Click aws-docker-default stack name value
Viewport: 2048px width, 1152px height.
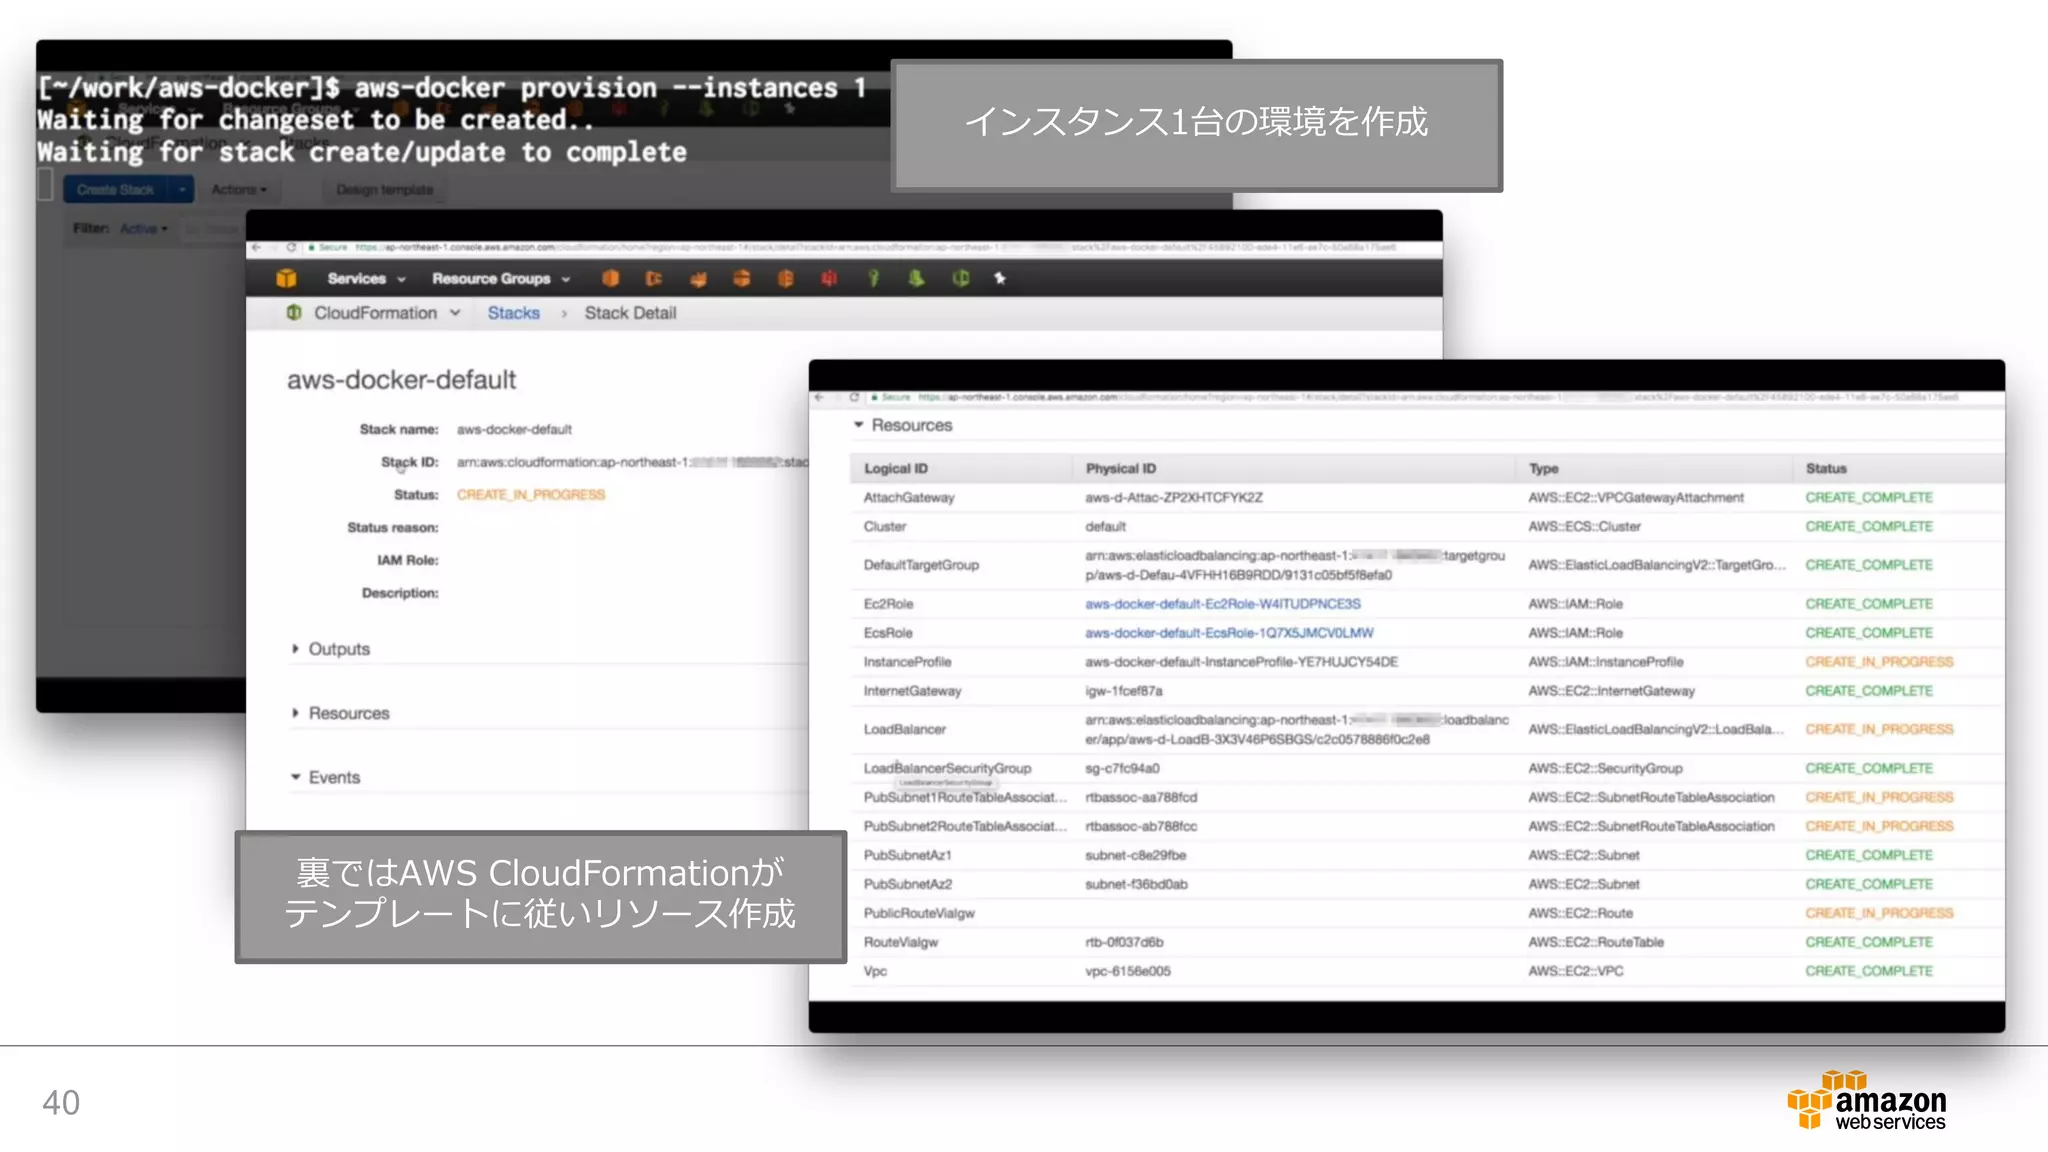(x=514, y=430)
